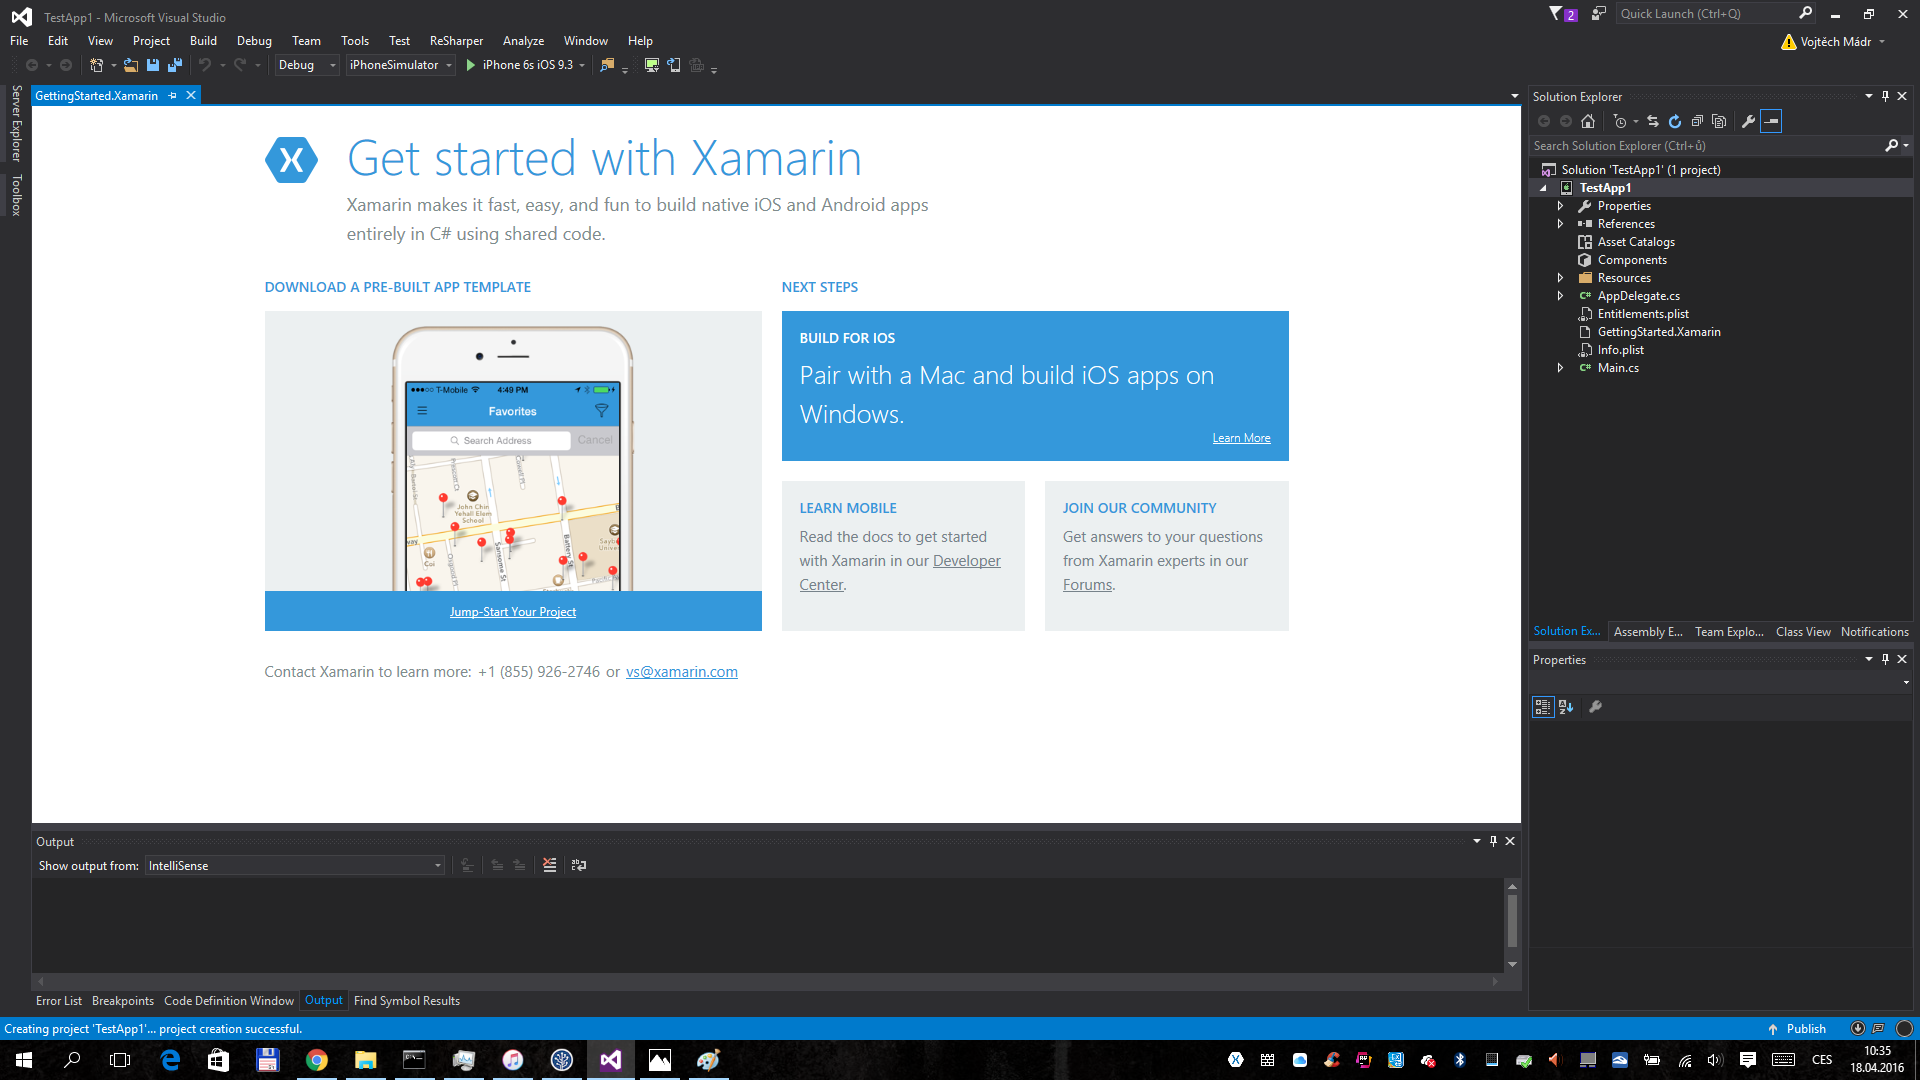This screenshot has width=1920, height=1080.
Task: Click the Team Explorer tab icon
Action: [x=1729, y=632]
